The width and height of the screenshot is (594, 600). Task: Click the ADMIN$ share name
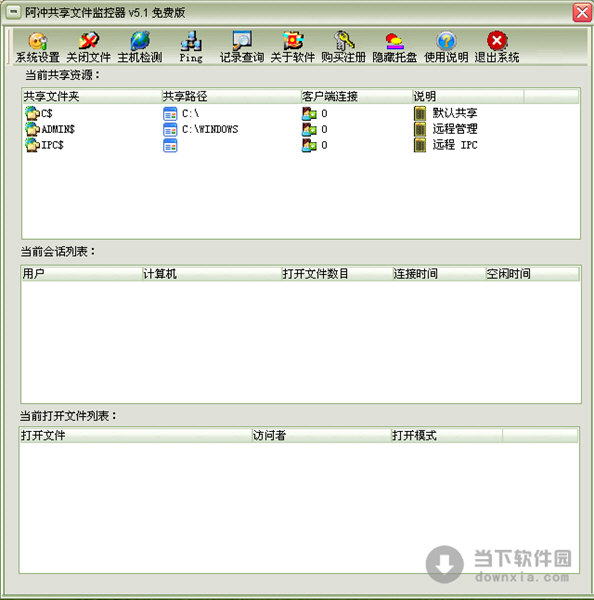point(58,129)
